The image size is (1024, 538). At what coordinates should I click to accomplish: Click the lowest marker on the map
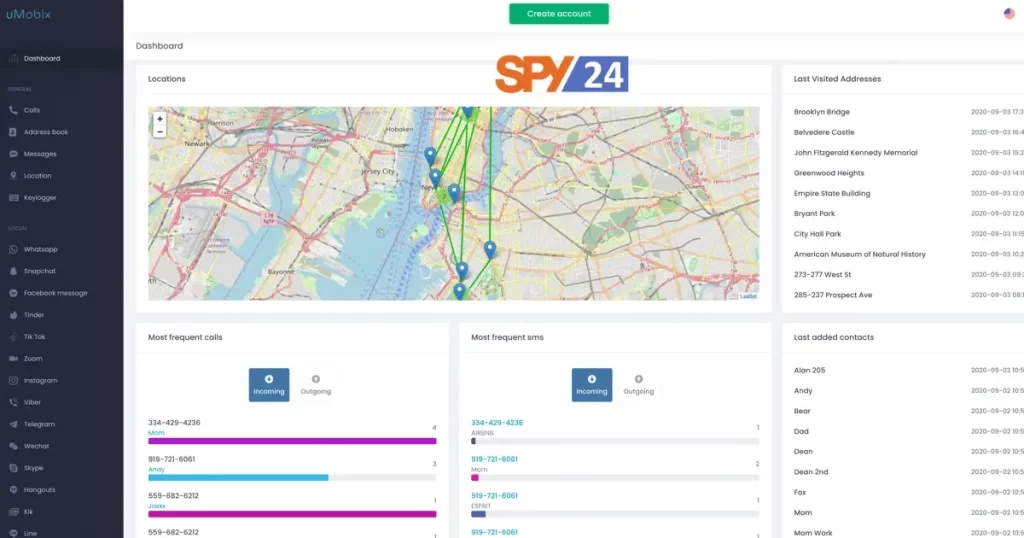460,291
